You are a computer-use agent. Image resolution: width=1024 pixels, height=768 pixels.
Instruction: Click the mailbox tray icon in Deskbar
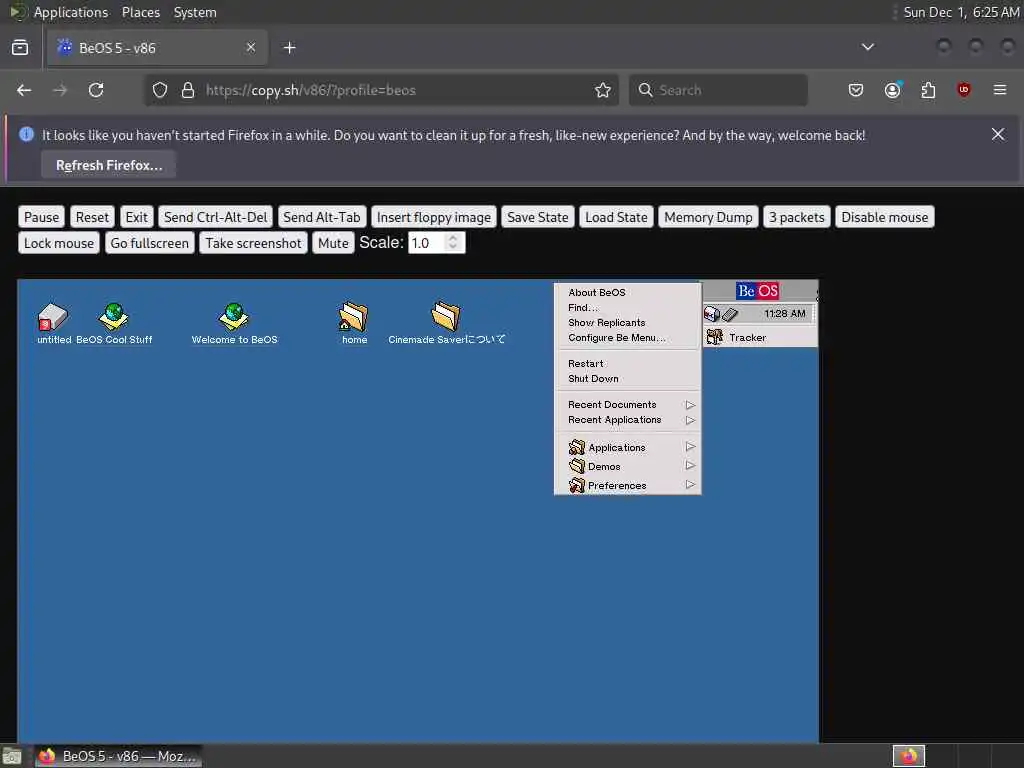tap(711, 314)
